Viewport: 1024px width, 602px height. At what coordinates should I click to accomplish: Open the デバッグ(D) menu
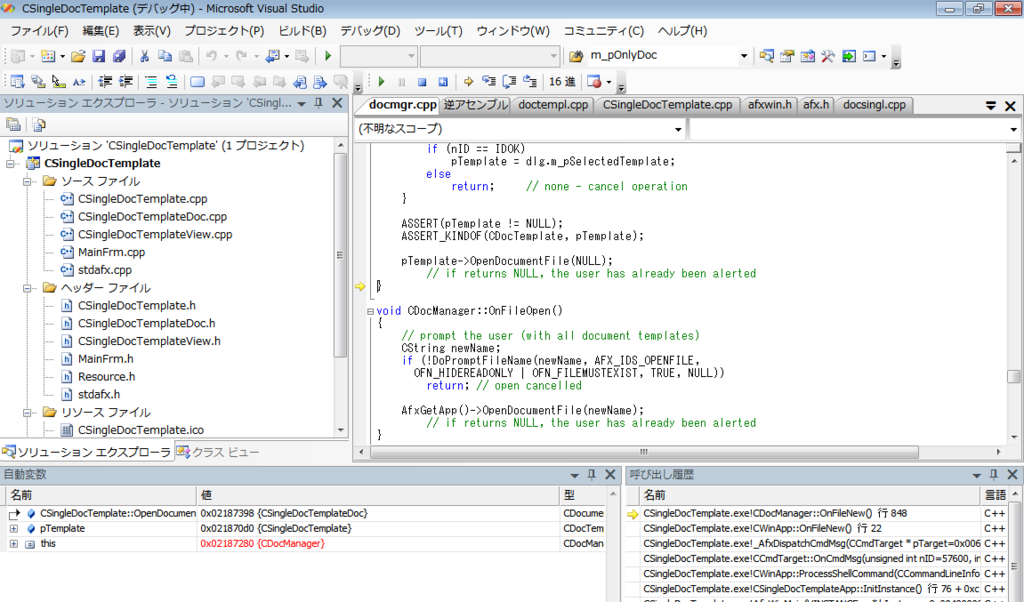pos(370,31)
